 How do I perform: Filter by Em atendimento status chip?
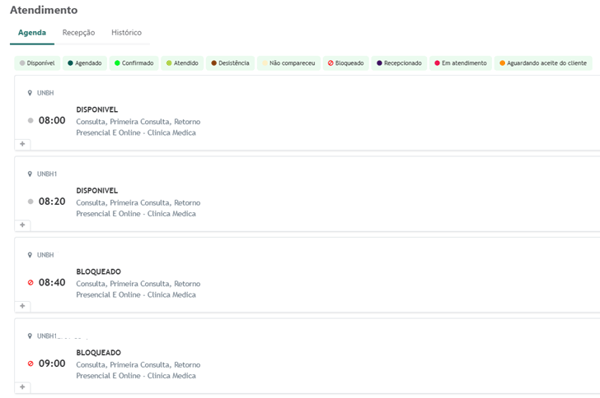461,63
